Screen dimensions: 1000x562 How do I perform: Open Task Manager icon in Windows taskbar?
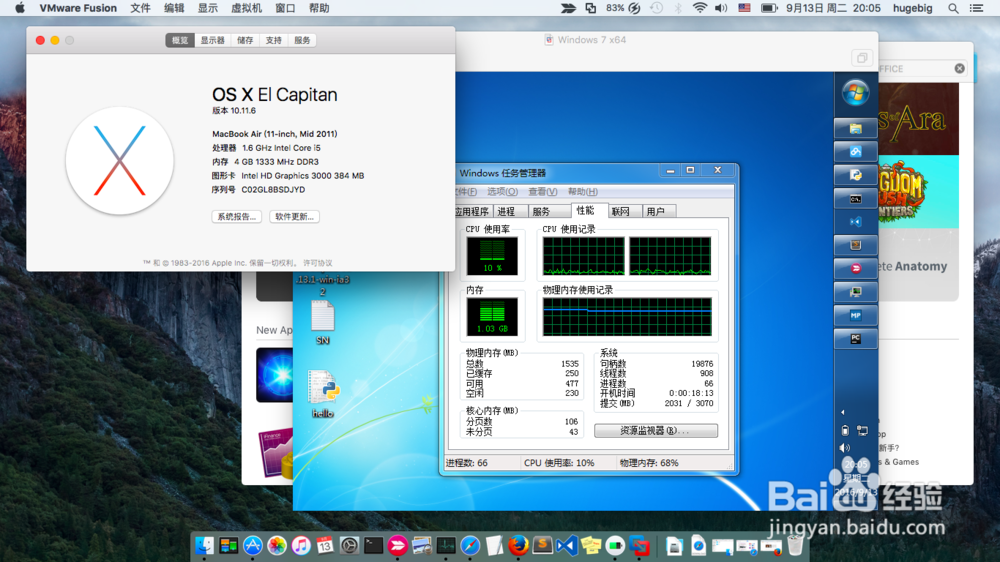click(855, 292)
